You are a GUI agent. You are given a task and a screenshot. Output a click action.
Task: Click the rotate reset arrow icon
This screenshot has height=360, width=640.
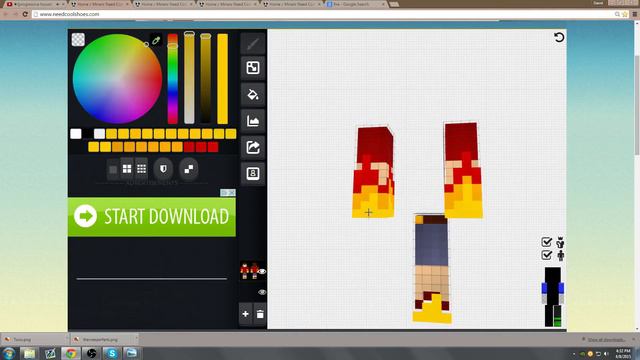click(559, 38)
